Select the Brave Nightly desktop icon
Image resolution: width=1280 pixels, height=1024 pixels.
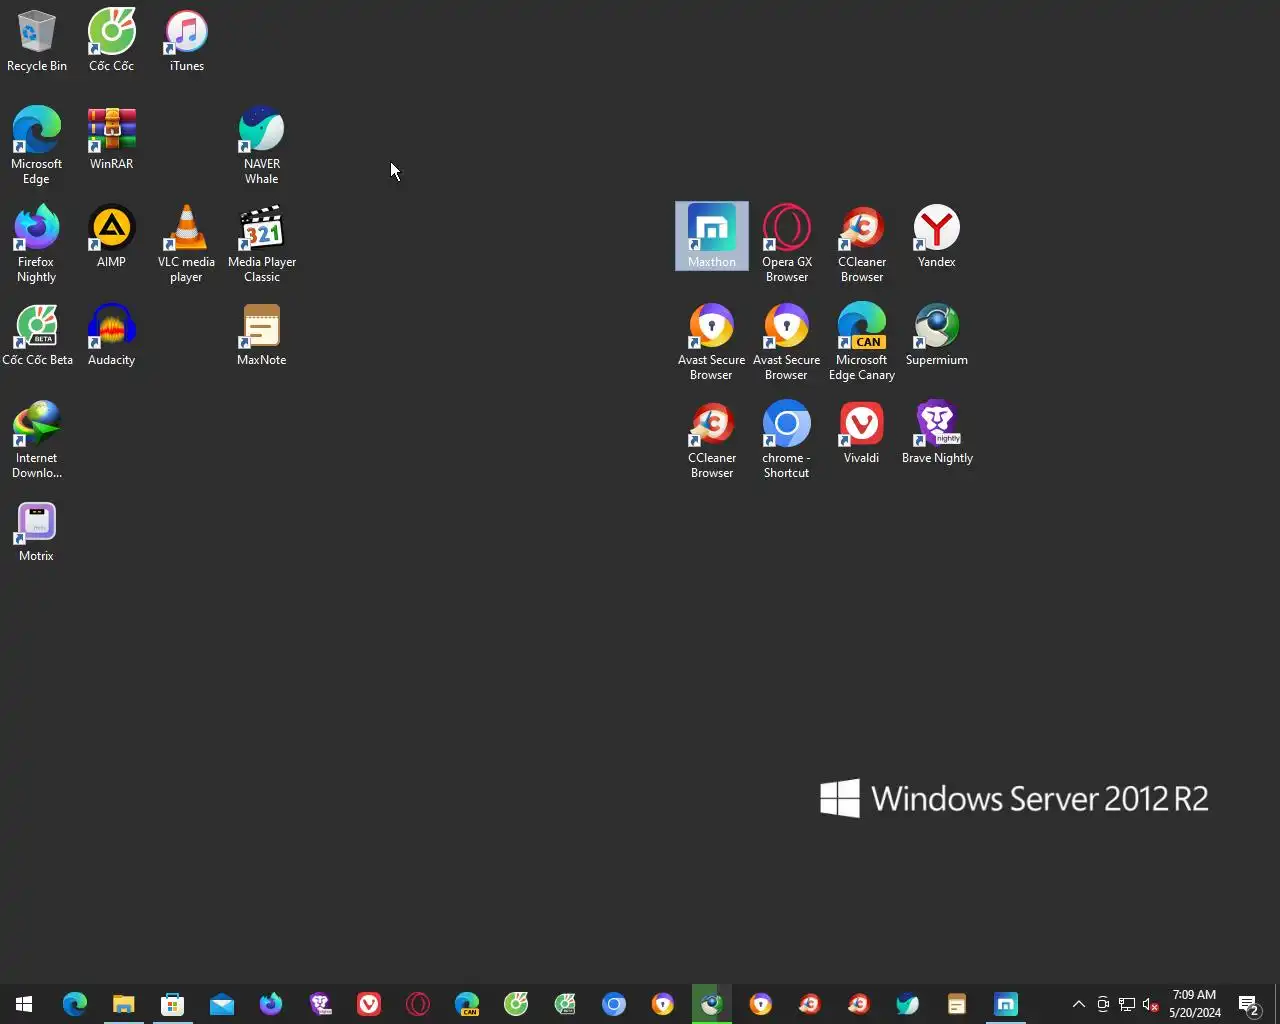(937, 433)
